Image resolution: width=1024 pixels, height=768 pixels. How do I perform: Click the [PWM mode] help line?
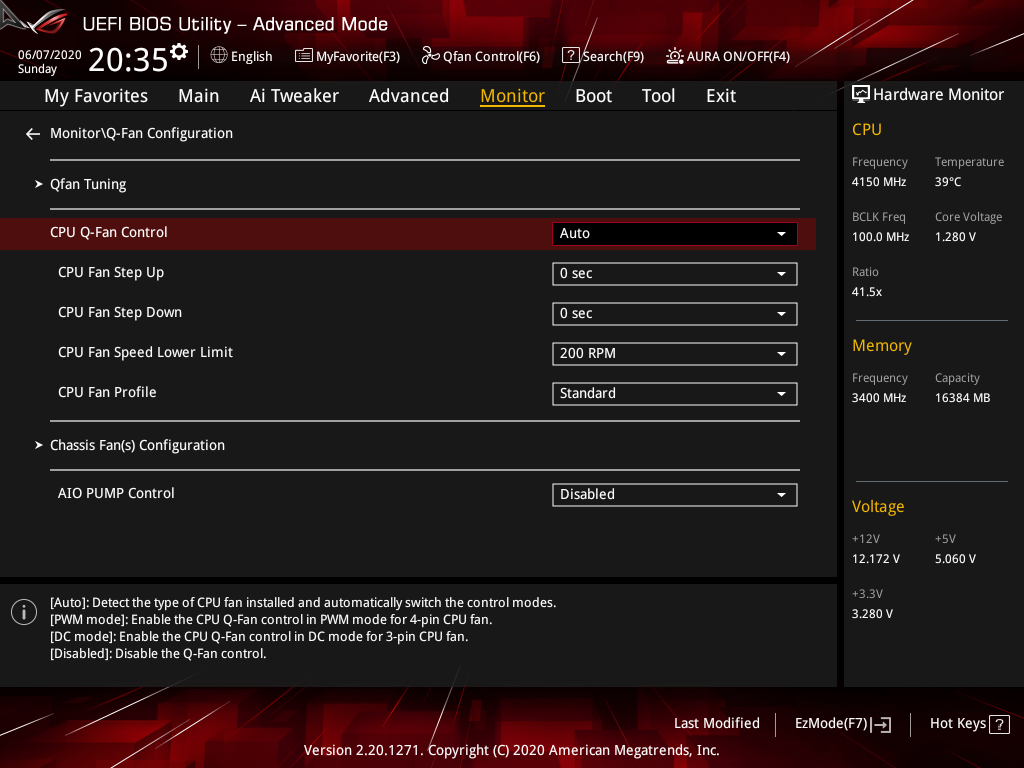(x=271, y=620)
